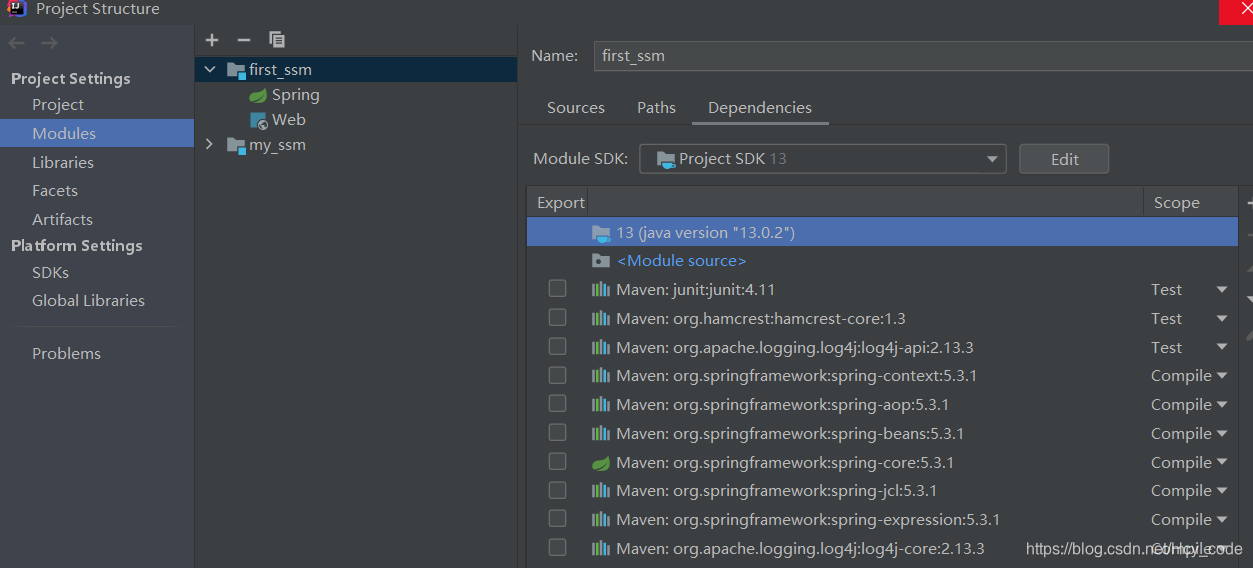The image size is (1253, 568).
Task: Open SDKs under Platform Settings
Action: coord(50,273)
